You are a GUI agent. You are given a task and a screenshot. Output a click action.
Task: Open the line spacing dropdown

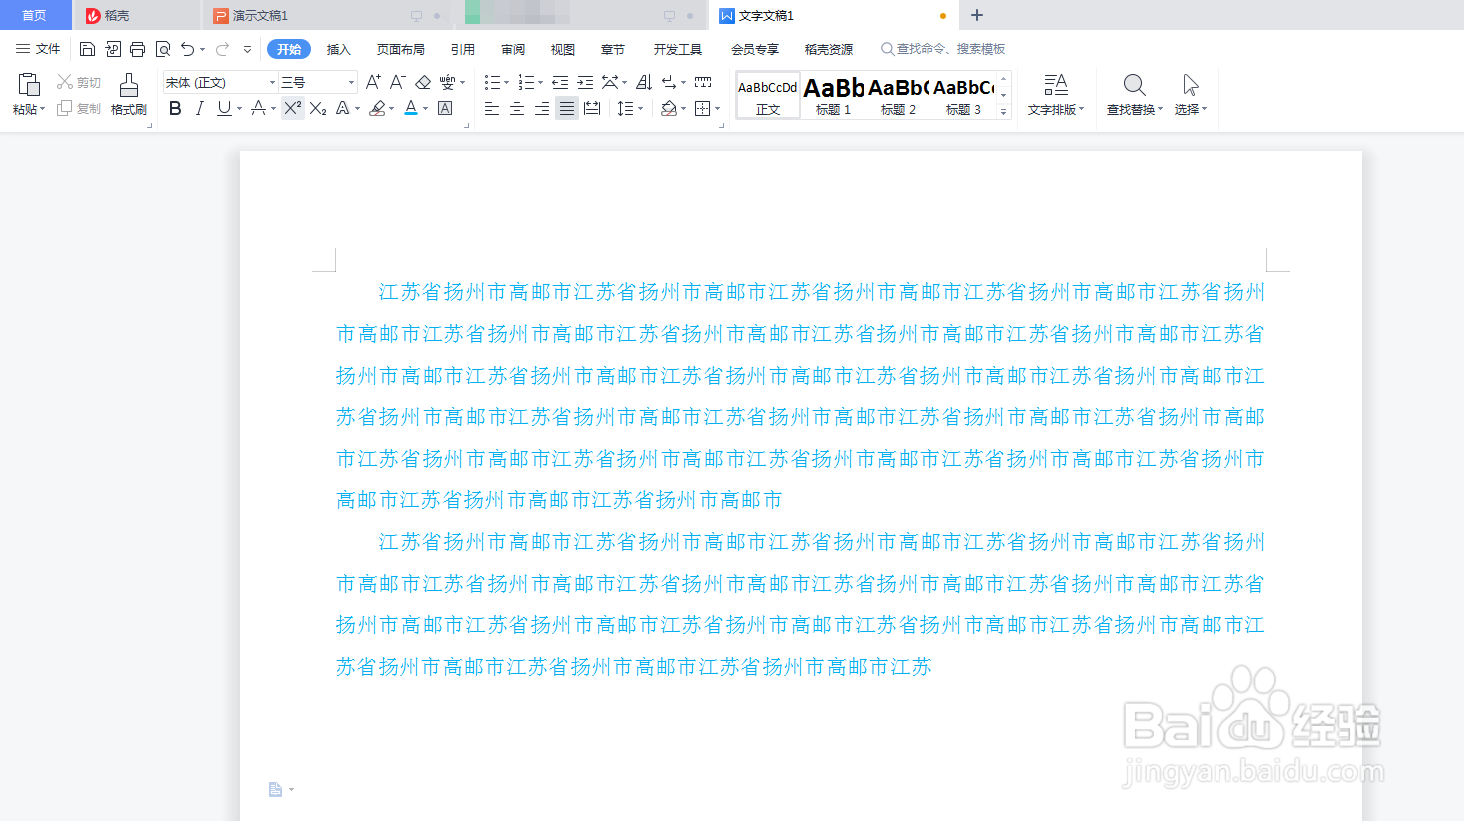629,108
